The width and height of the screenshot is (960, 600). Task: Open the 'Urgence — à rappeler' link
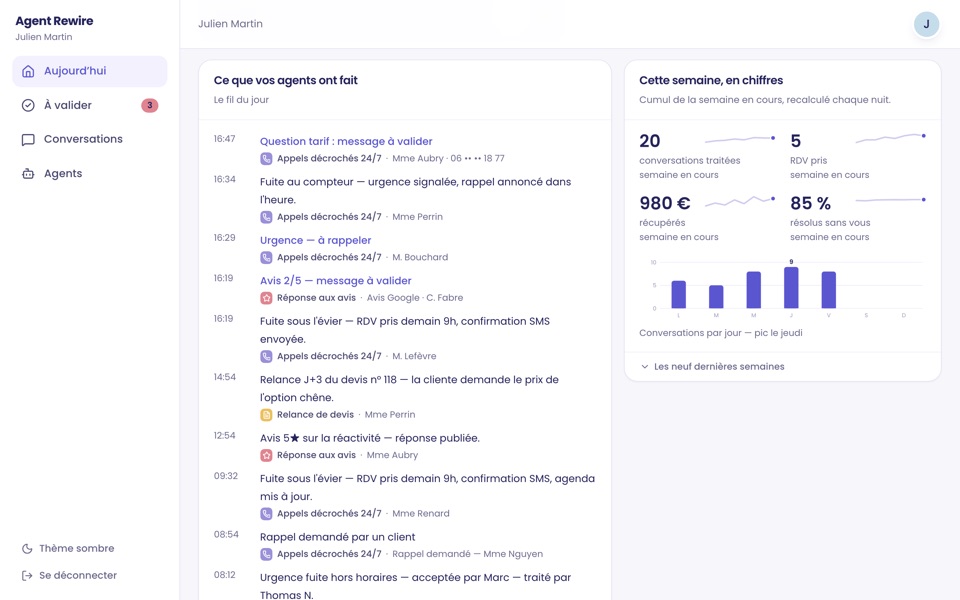coord(315,241)
